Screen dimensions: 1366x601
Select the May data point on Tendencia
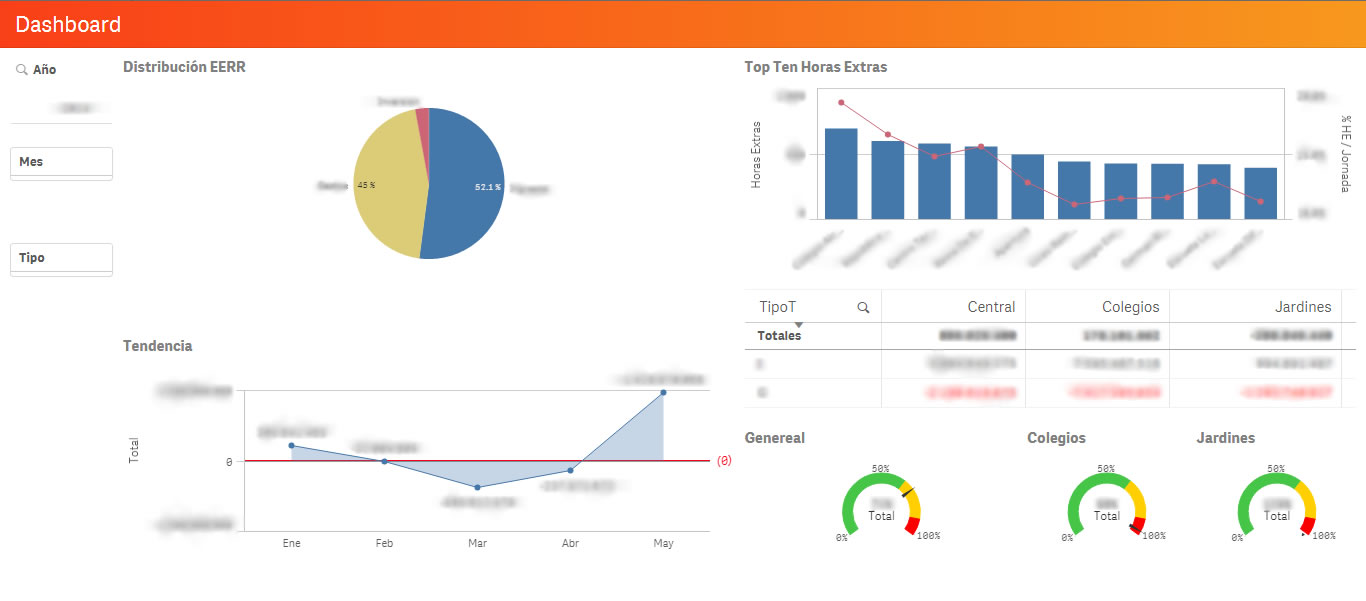tap(663, 392)
